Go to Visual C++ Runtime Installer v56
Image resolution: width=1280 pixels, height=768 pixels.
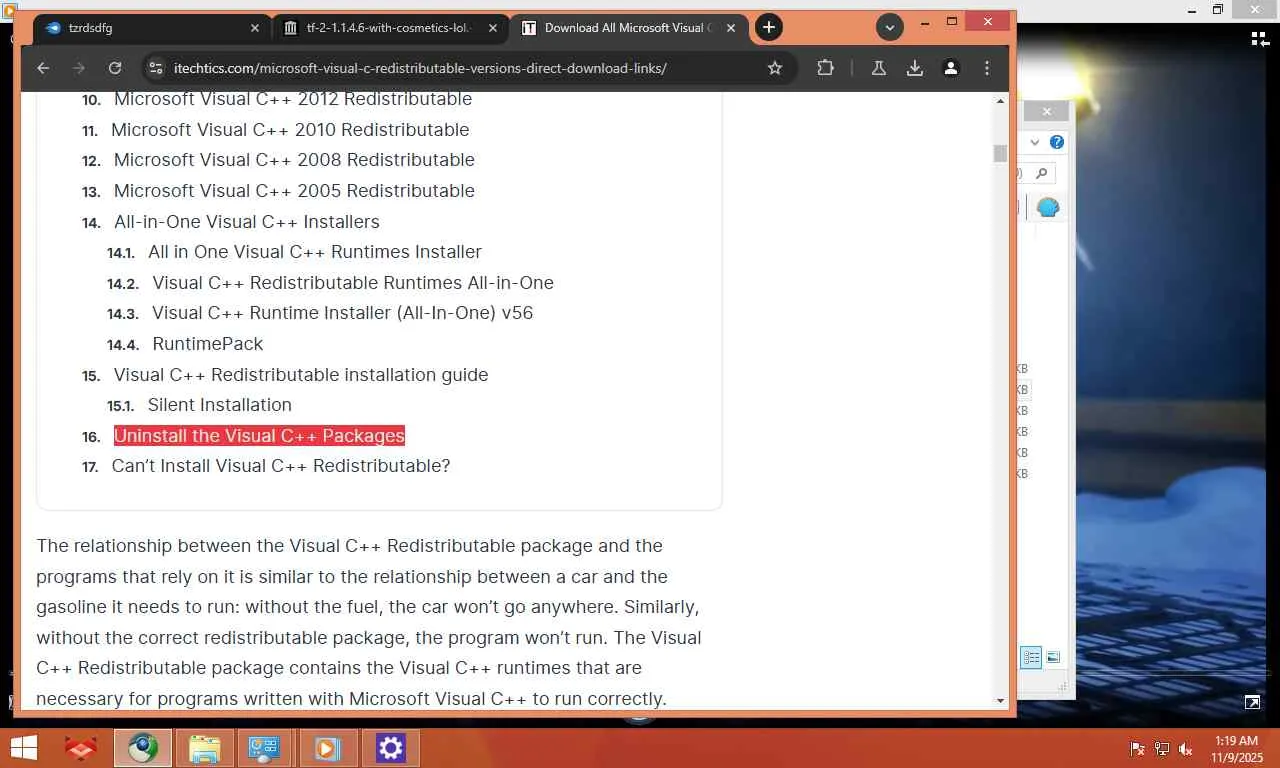pos(343,313)
